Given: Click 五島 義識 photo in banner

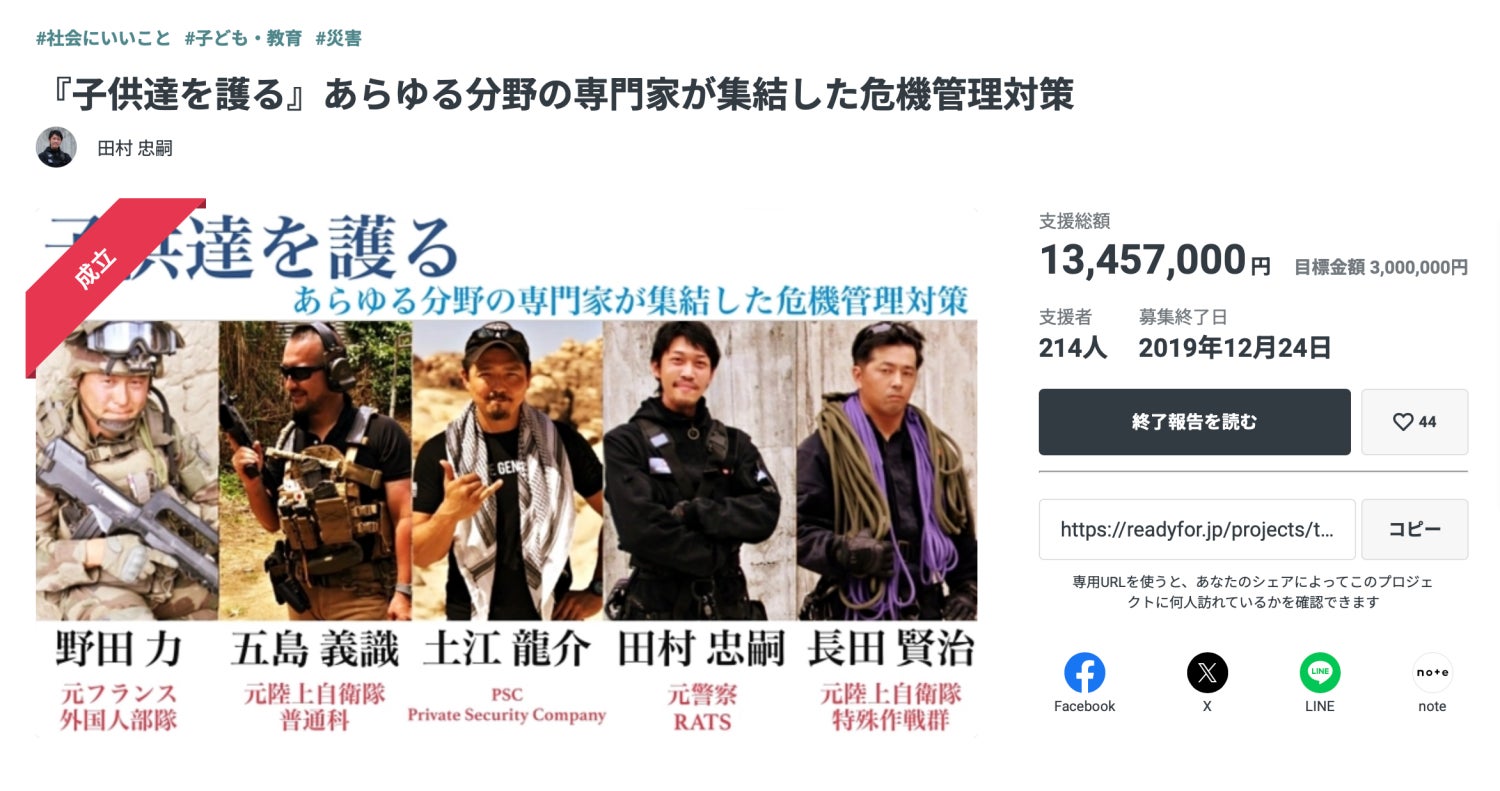Looking at the screenshot, I should pyautogui.click(x=315, y=470).
